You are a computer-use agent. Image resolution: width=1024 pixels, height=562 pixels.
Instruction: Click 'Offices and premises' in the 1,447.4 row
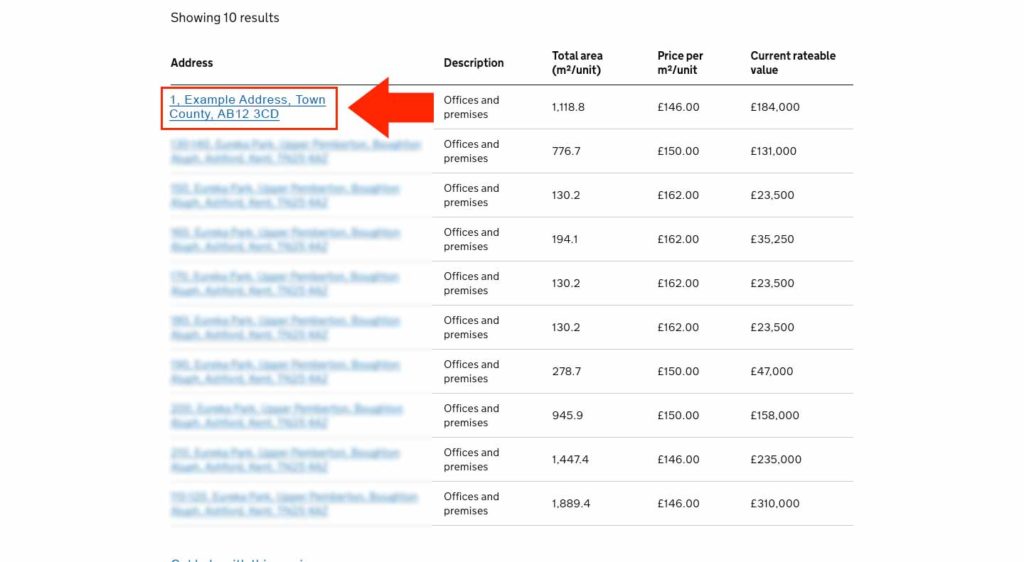point(472,460)
